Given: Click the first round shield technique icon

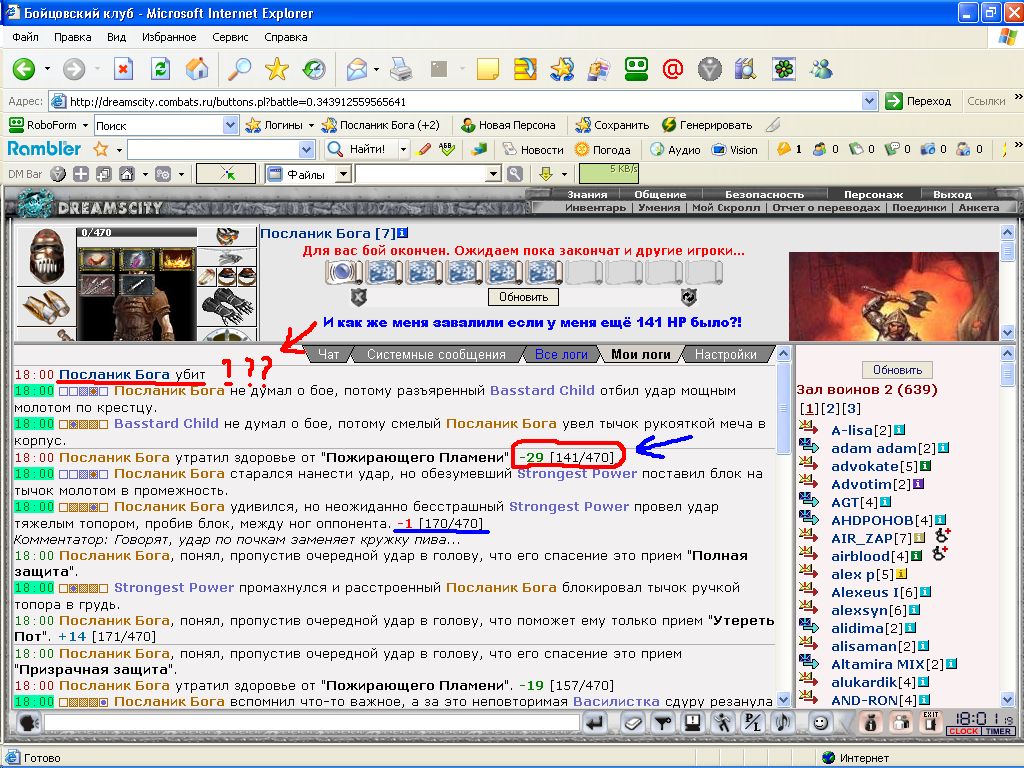Looking at the screenshot, I should coord(342,272).
